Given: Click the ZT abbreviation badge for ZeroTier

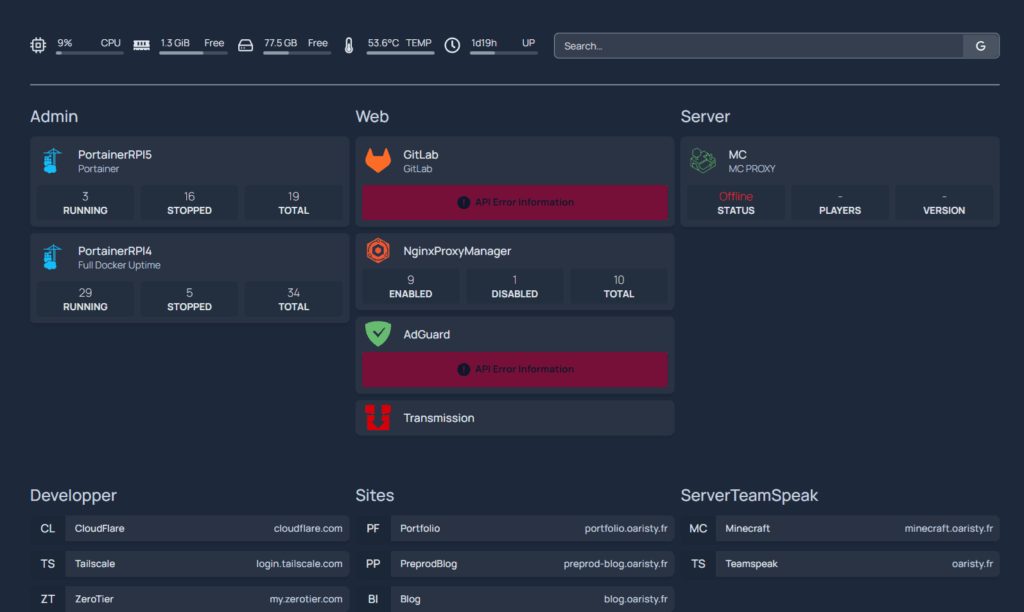Looking at the screenshot, I should pyautogui.click(x=48, y=599).
